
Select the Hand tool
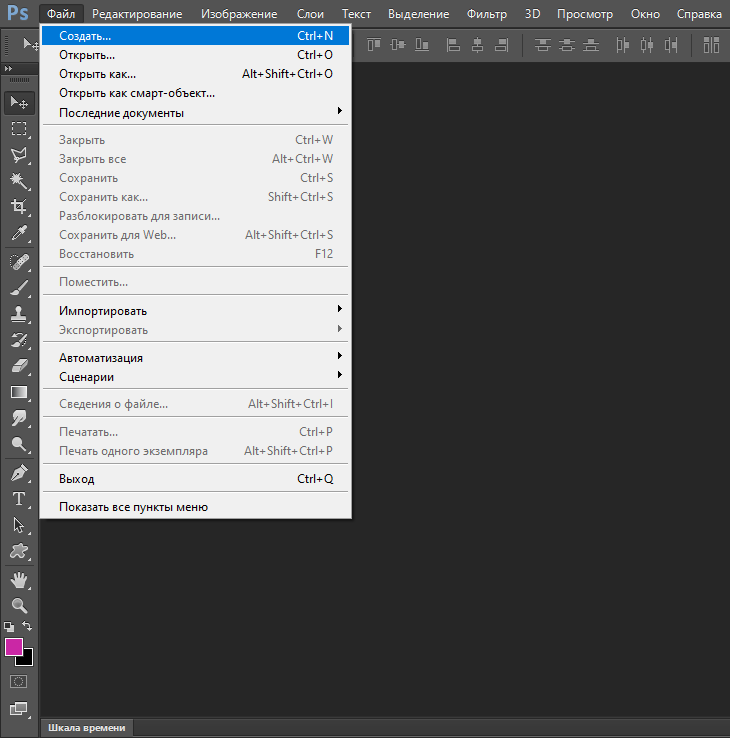coord(19,580)
